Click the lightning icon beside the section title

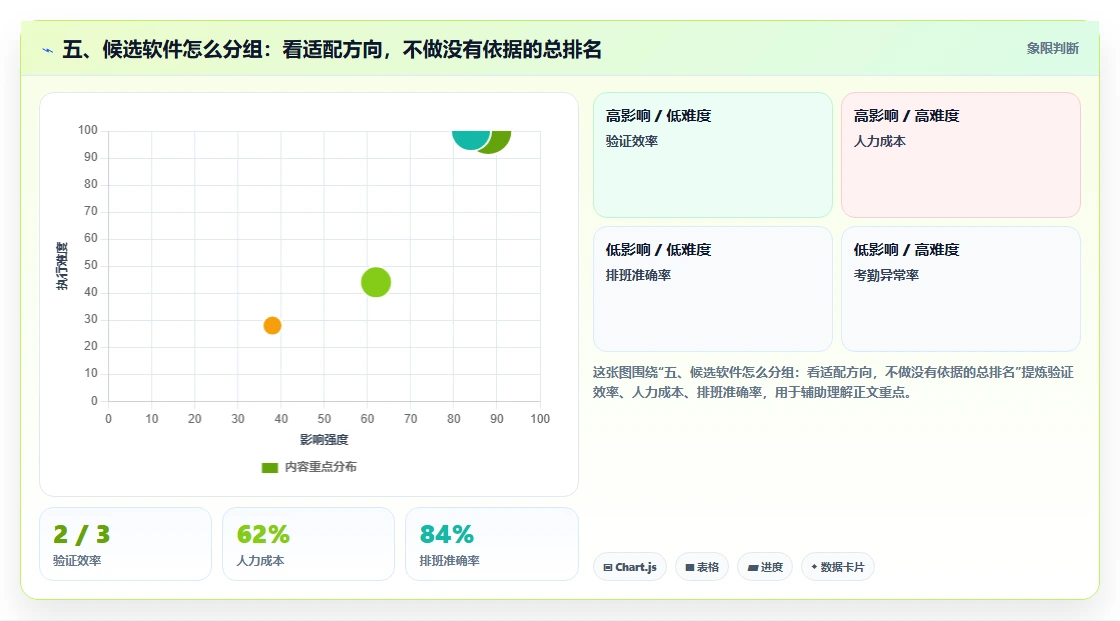[x=48, y=50]
